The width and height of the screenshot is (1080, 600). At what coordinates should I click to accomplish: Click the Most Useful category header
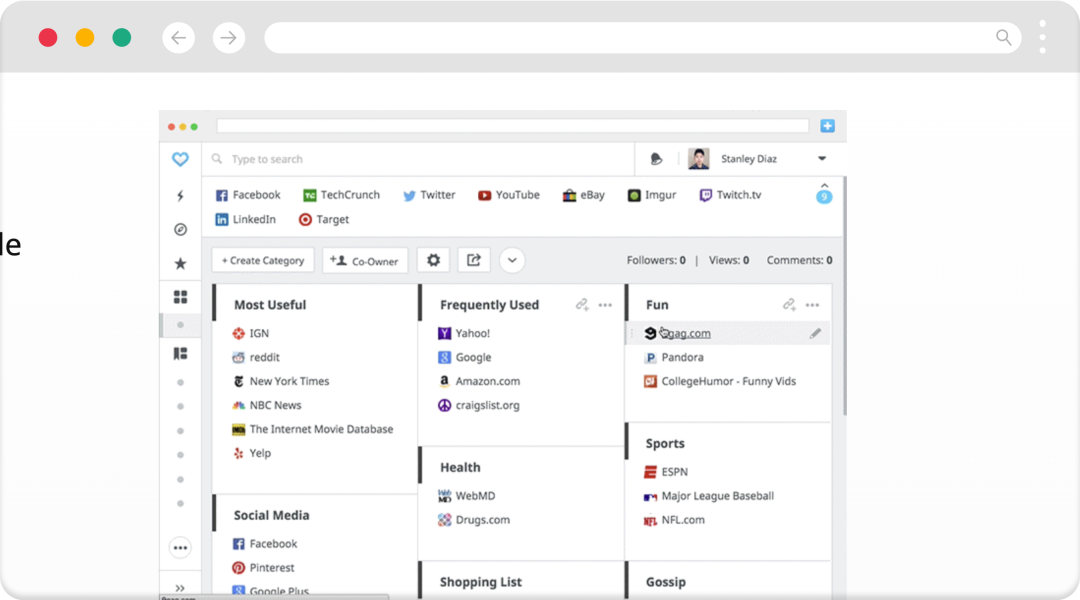click(270, 304)
